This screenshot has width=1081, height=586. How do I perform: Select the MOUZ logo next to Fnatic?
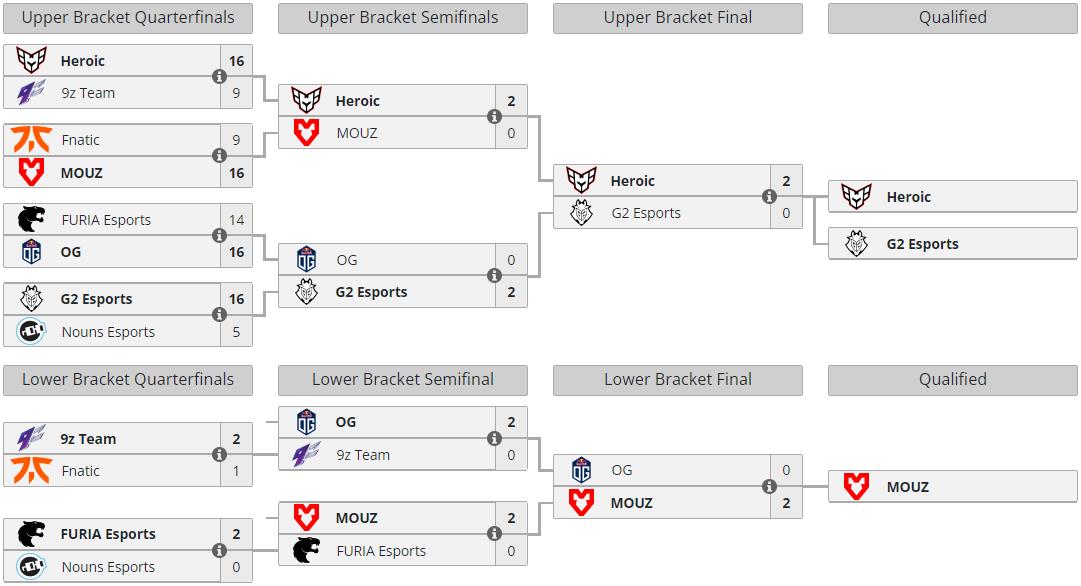pyautogui.click(x=31, y=172)
